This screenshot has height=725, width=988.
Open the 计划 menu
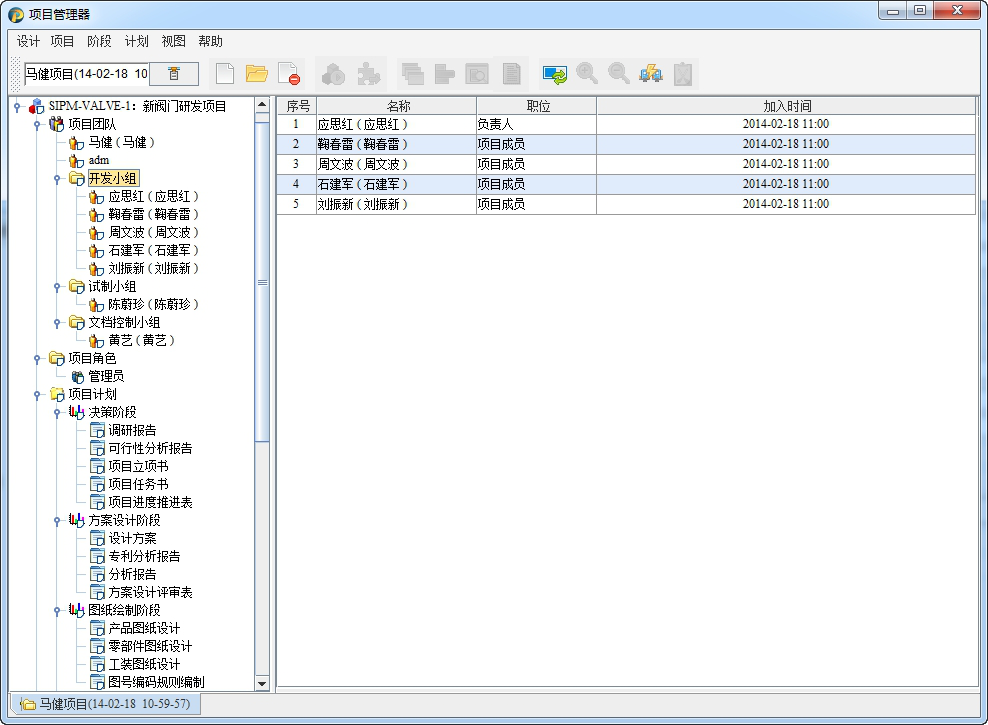136,42
